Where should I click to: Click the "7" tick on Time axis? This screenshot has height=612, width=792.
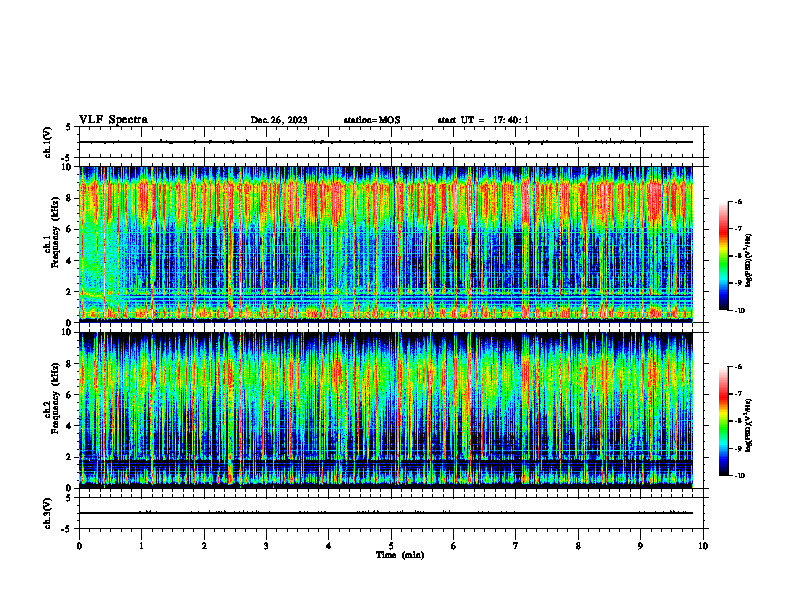click(516, 546)
